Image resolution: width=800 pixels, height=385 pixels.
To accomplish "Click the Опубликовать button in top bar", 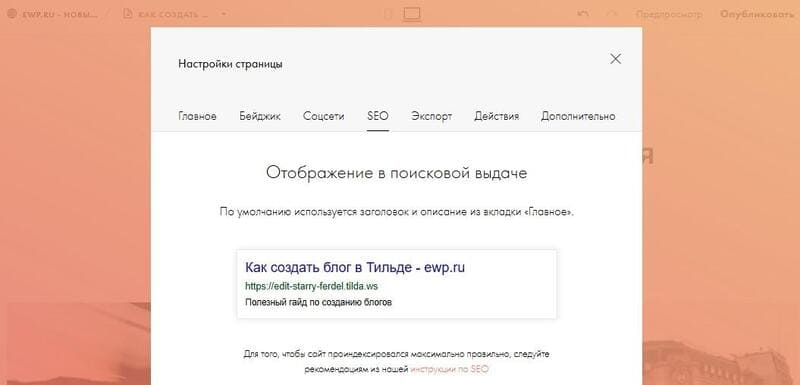I will pos(757,14).
